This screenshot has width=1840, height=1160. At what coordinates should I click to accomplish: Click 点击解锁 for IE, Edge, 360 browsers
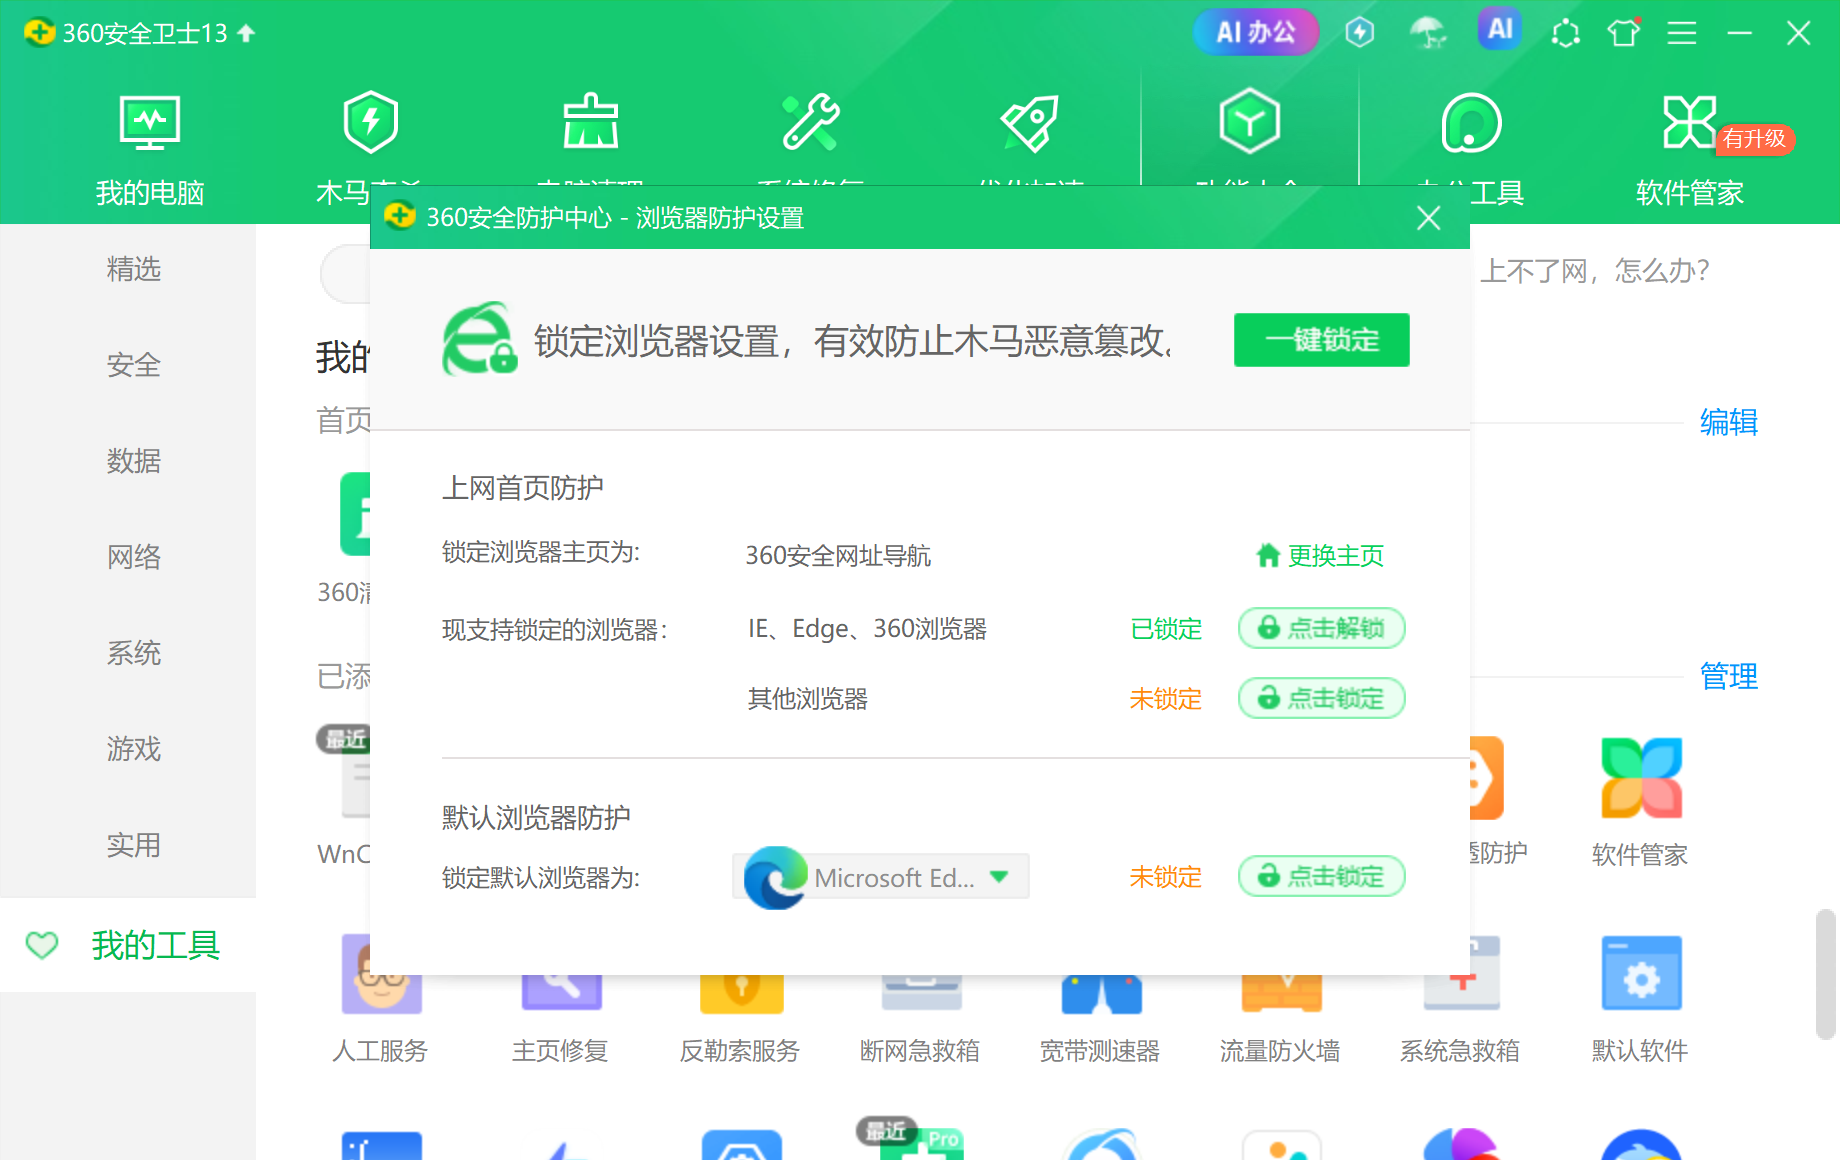click(1321, 628)
